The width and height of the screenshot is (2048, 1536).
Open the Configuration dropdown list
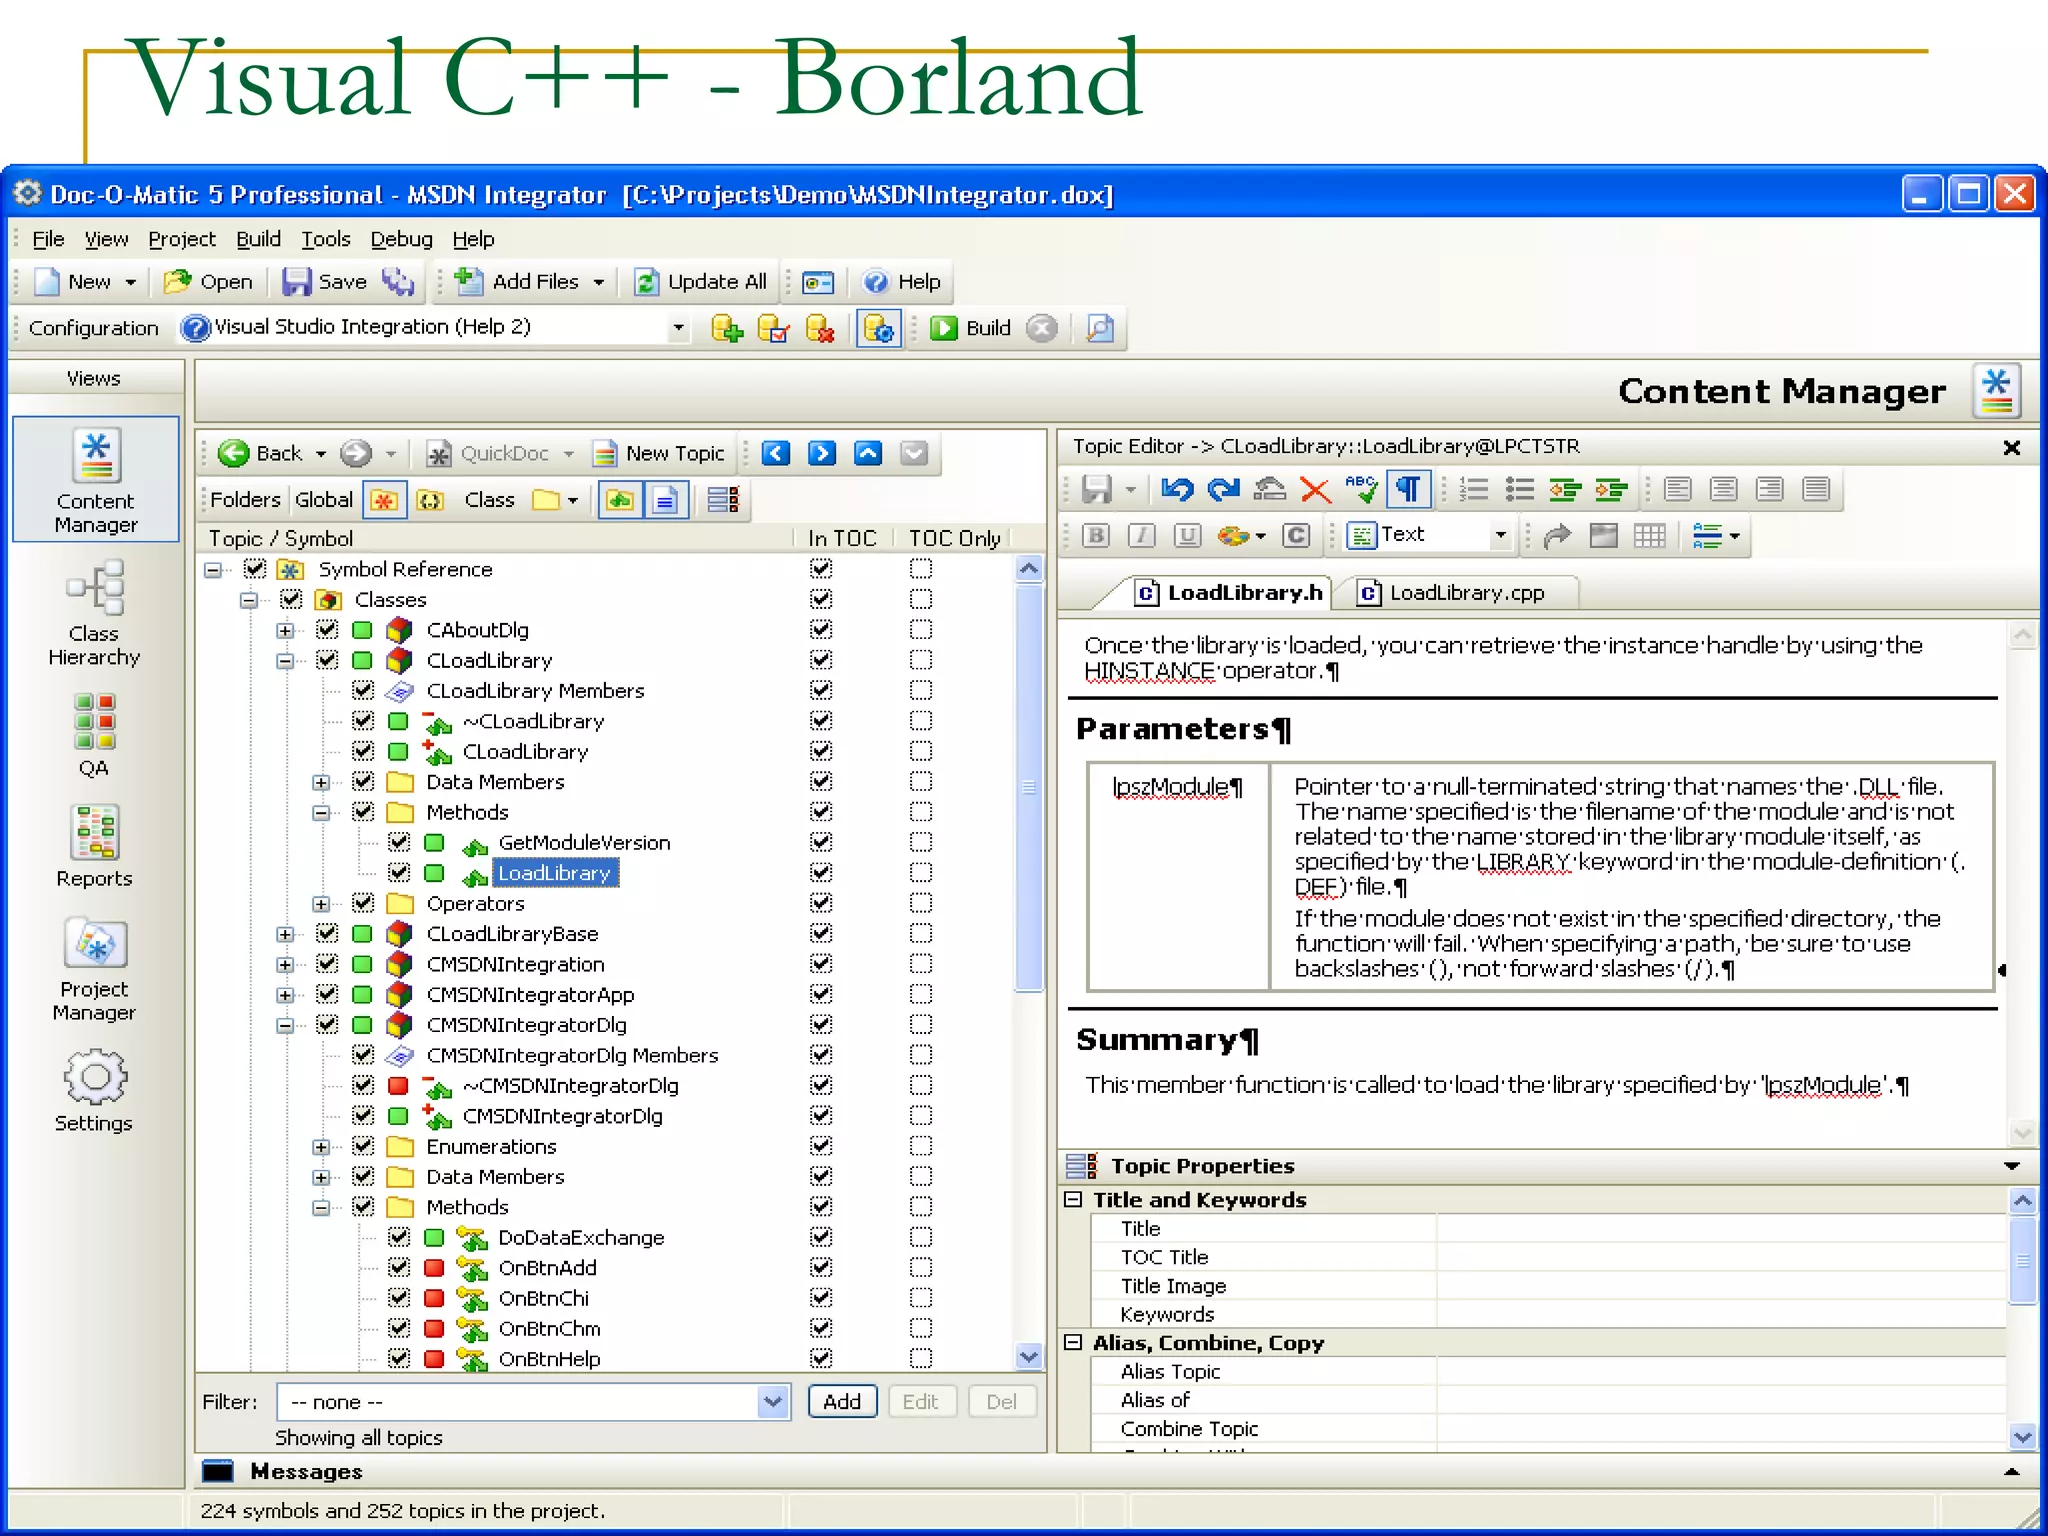678,328
